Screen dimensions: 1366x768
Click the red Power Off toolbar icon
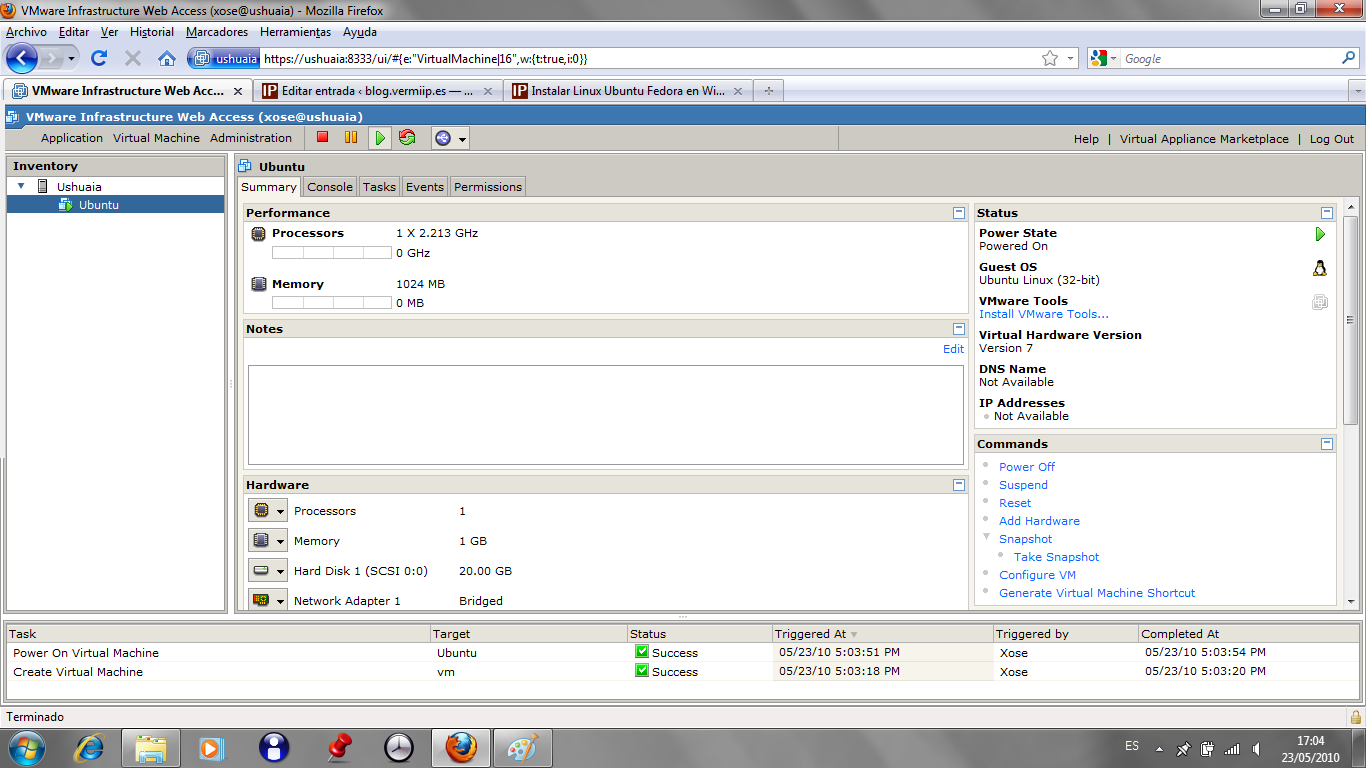click(x=322, y=138)
